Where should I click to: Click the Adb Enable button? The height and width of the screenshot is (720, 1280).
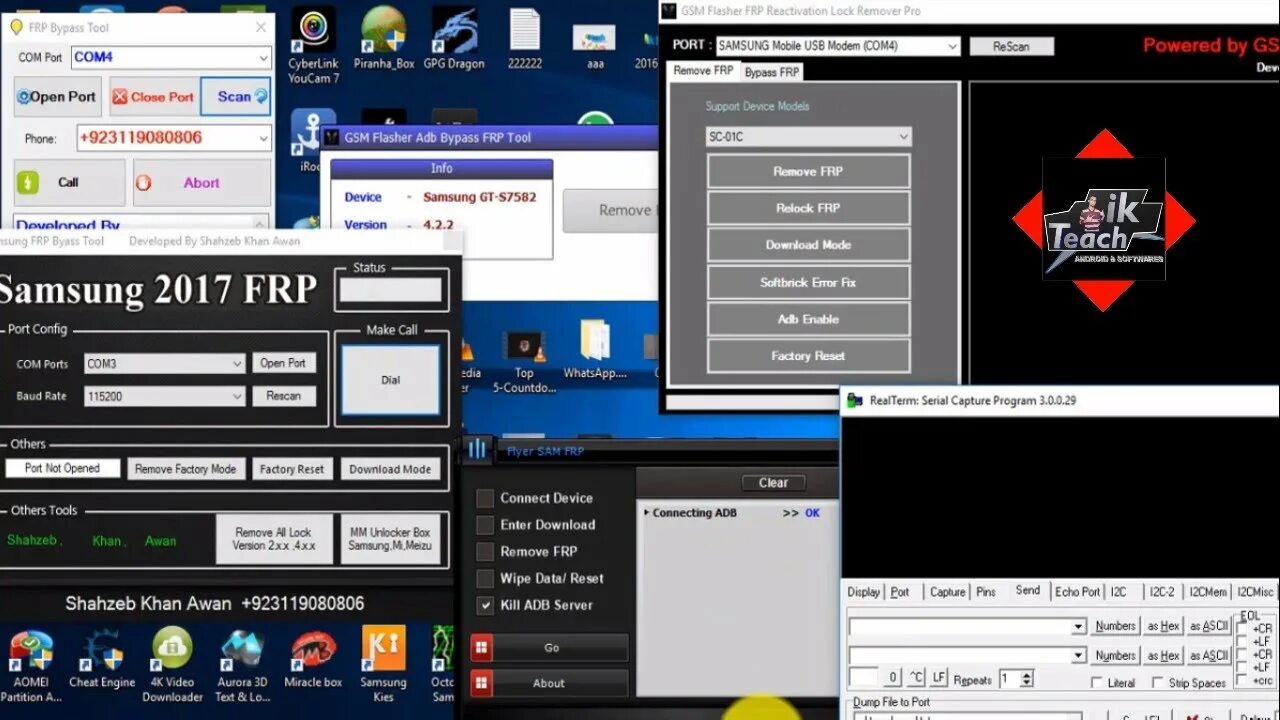pyautogui.click(x=808, y=319)
